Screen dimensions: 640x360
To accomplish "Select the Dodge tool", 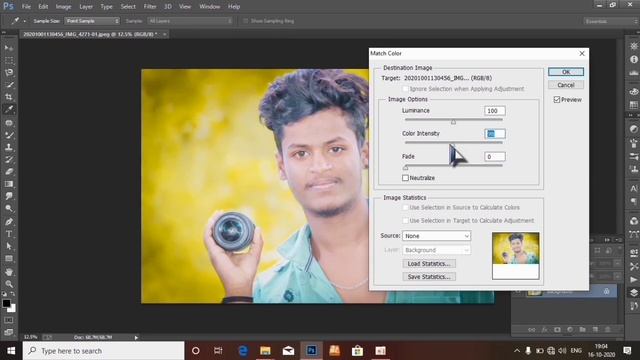I will point(9,209).
